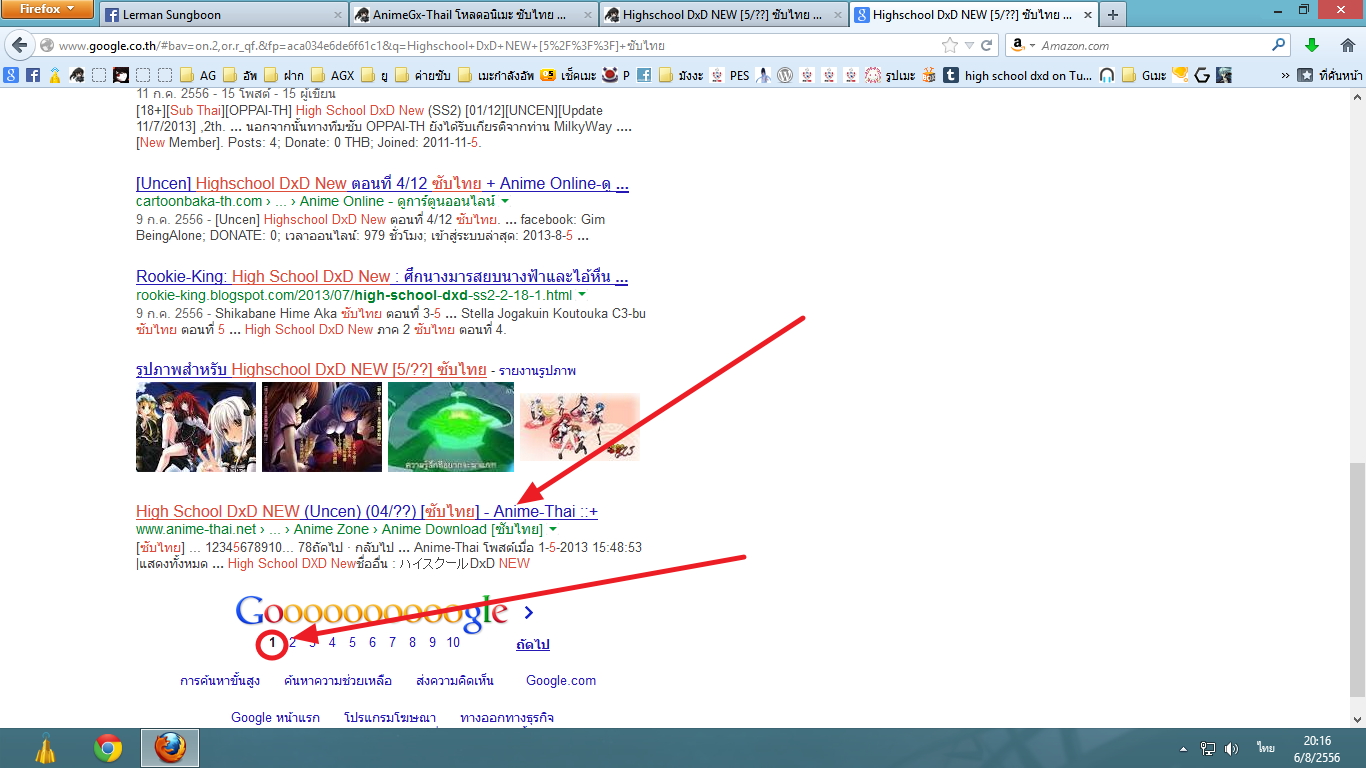Click the ไทย language indicator in the taskbar
The width and height of the screenshot is (1366, 768).
pyautogui.click(x=1266, y=748)
